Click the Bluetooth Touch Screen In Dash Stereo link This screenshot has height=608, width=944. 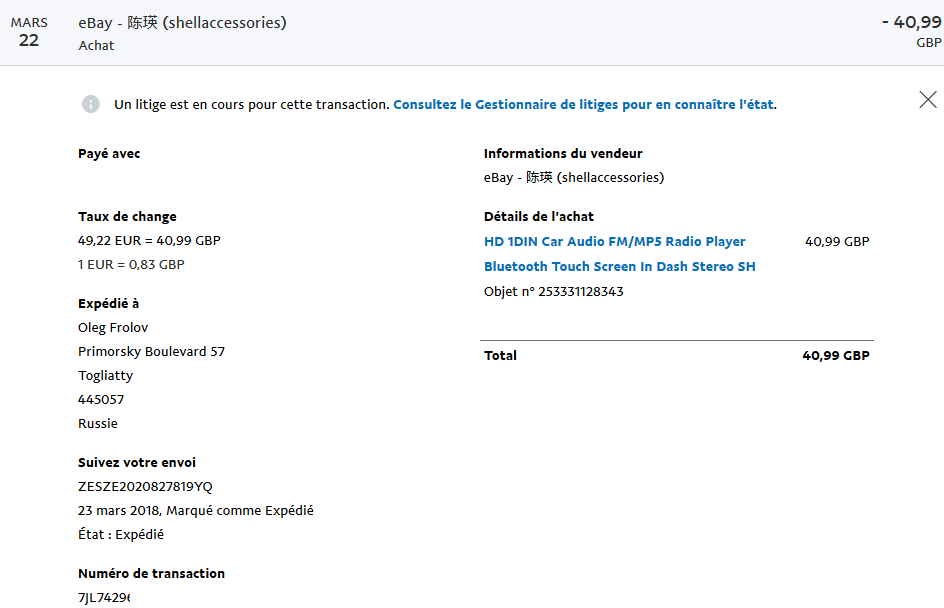click(620, 267)
